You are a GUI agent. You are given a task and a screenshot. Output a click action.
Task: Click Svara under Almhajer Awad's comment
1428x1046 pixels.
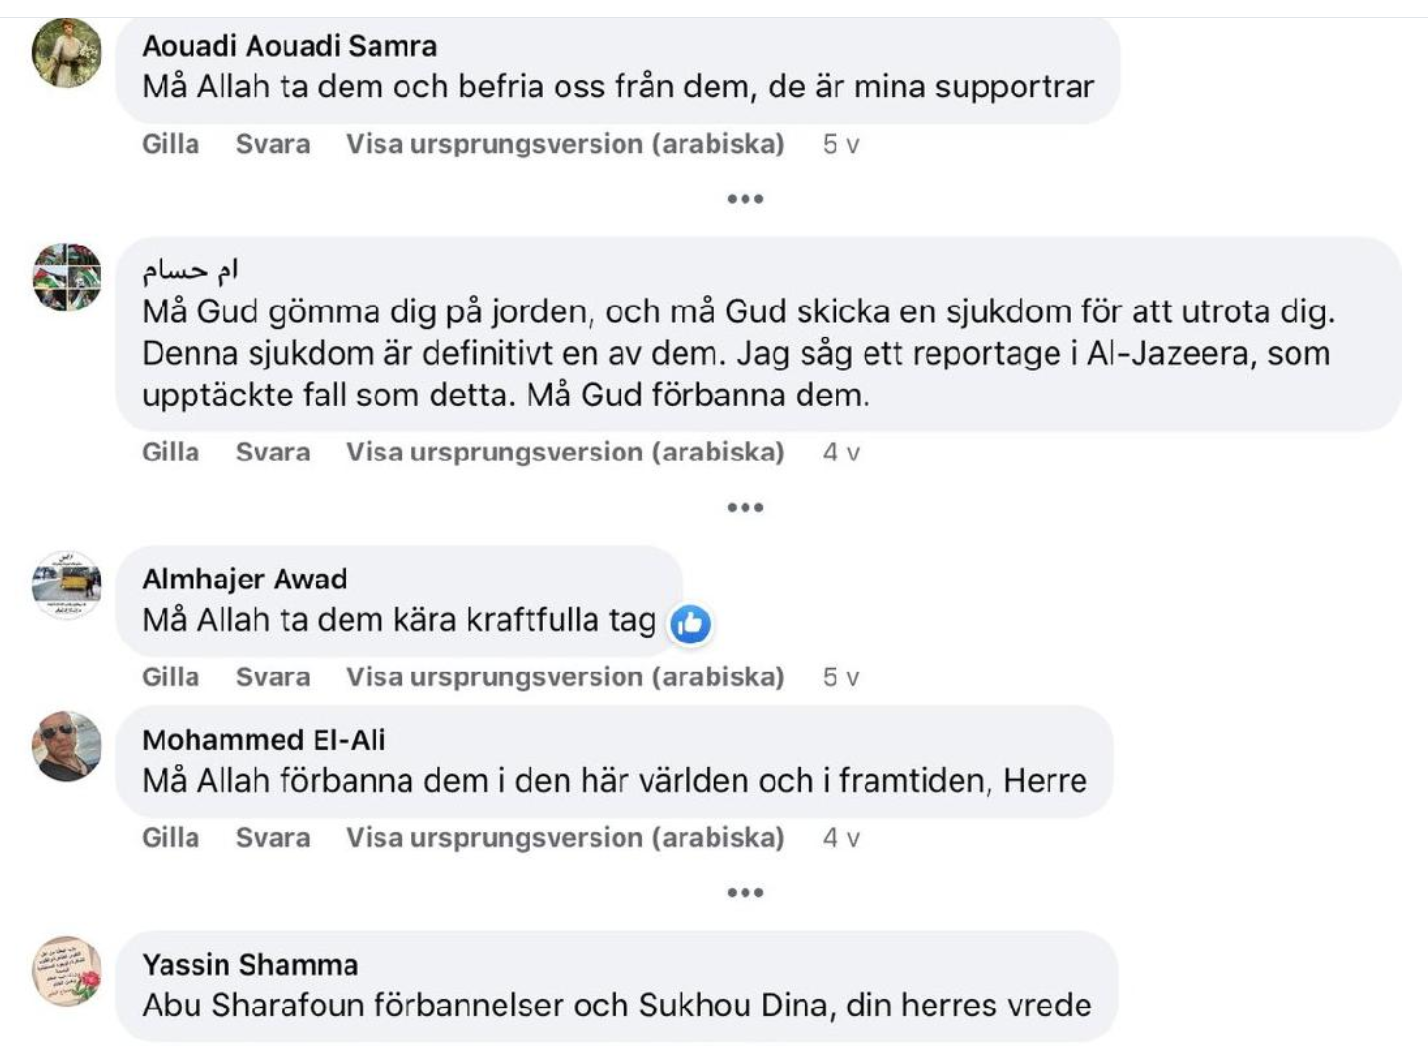pyautogui.click(x=272, y=677)
